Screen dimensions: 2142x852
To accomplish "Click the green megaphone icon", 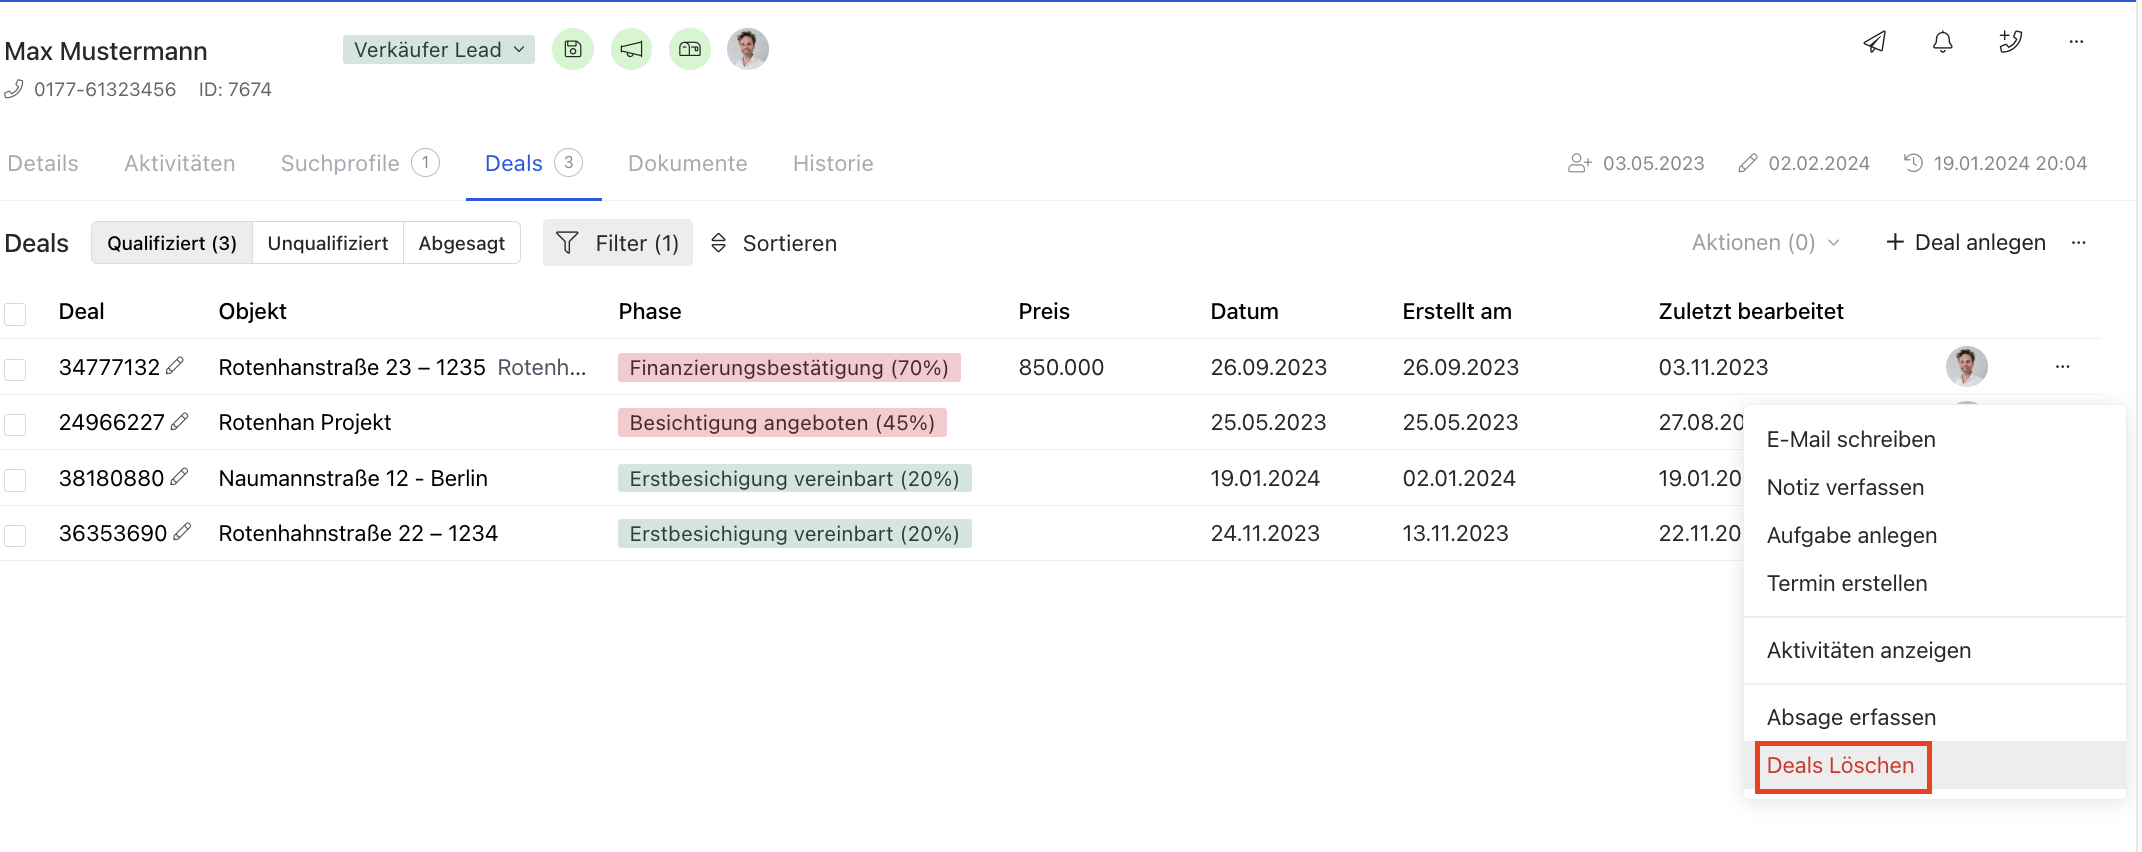I will [x=631, y=49].
